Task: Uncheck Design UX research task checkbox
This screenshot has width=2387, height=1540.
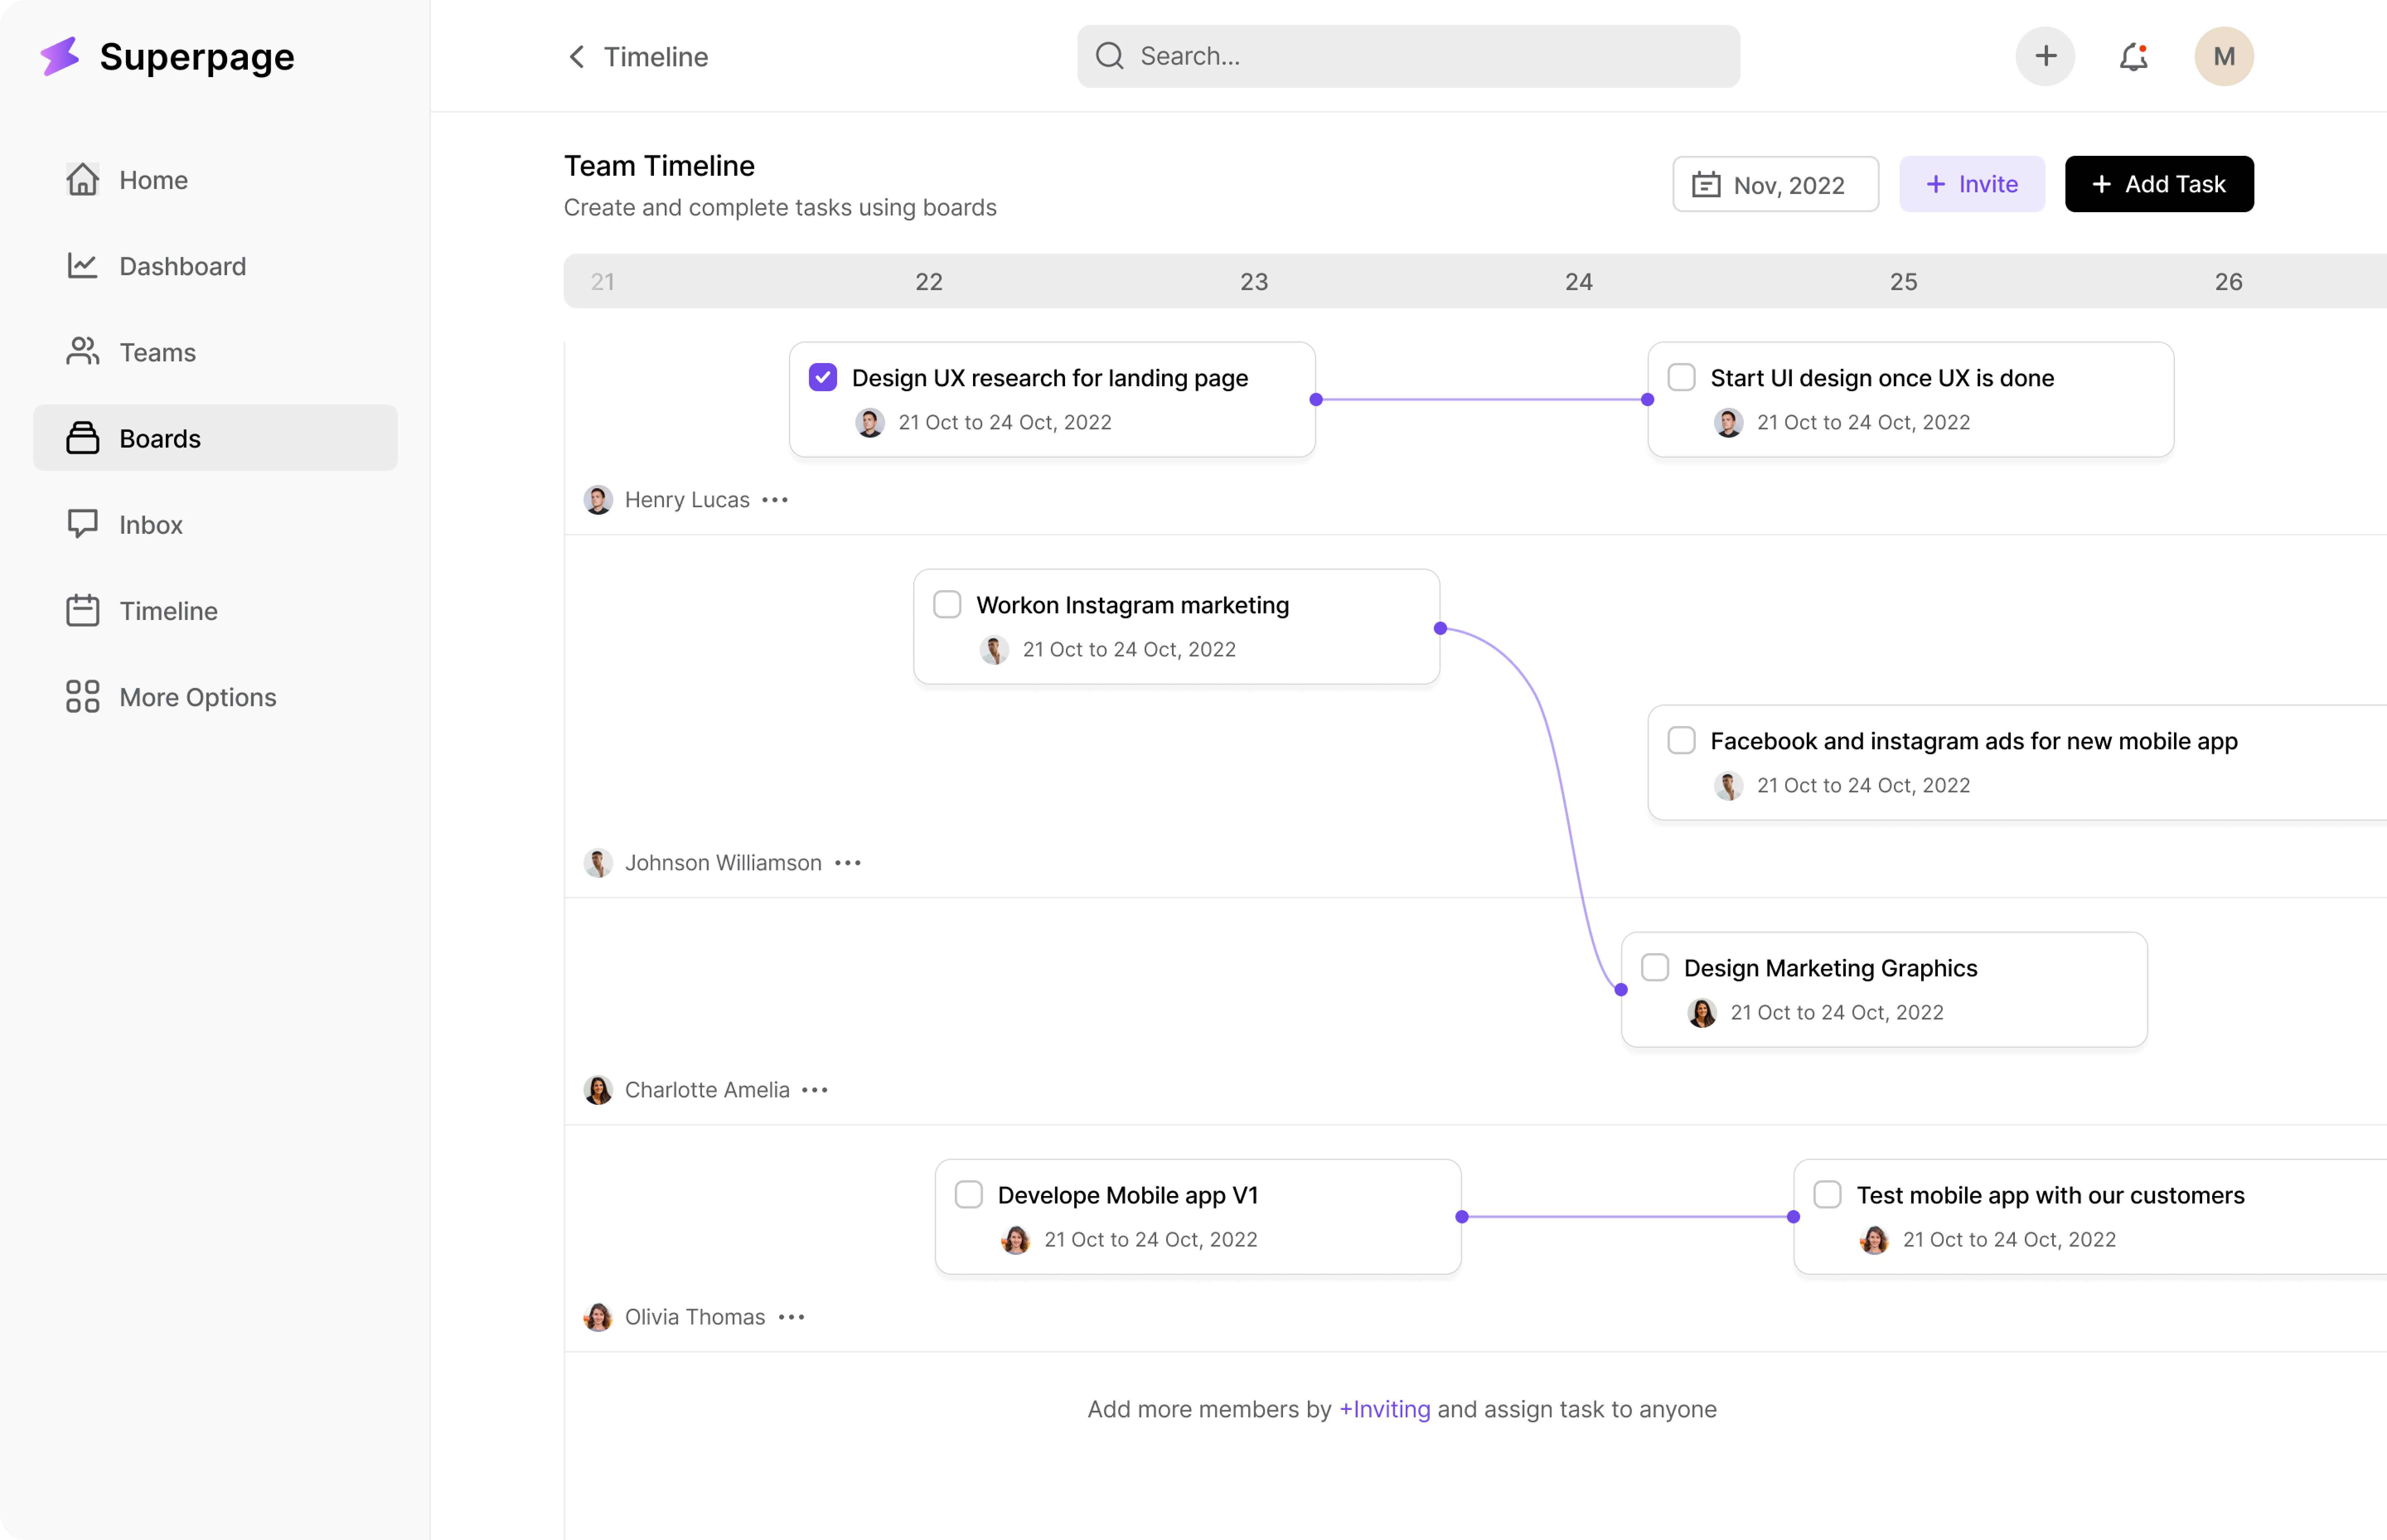Action: coord(823,378)
